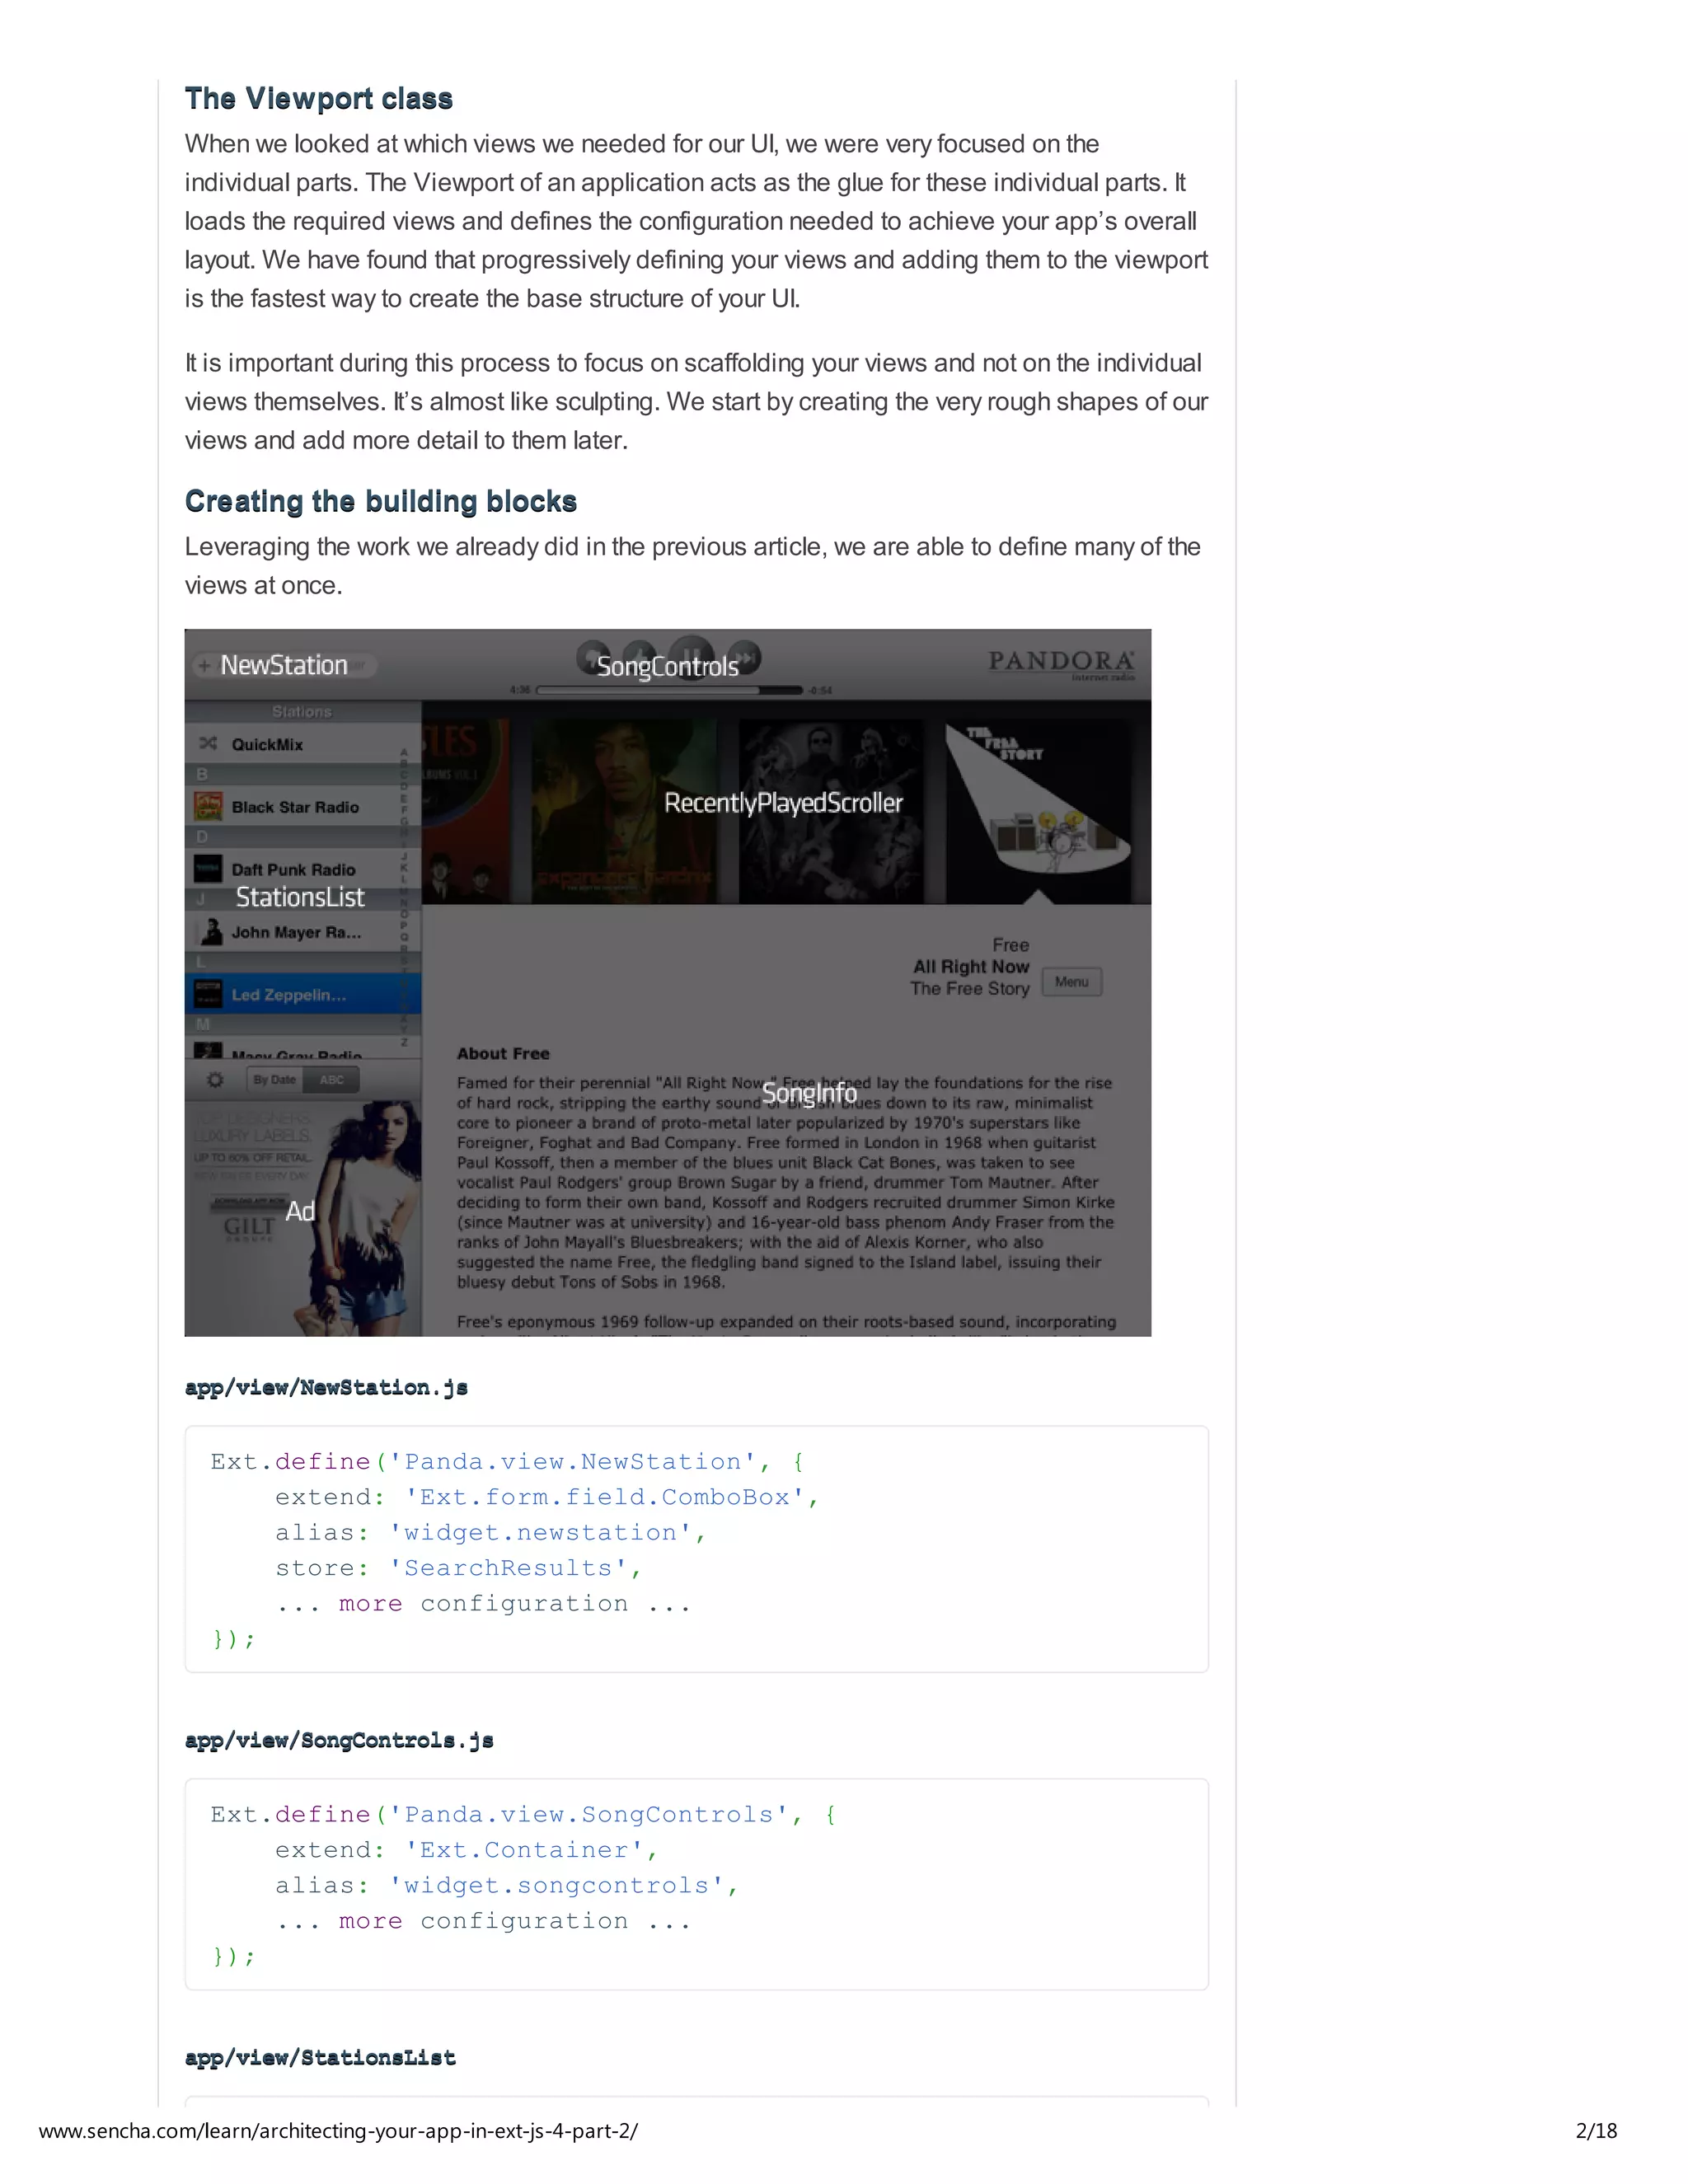Click the 'widget.songcontrols' alias string
Viewport: 1688px width, 2184px height.
(x=557, y=1886)
